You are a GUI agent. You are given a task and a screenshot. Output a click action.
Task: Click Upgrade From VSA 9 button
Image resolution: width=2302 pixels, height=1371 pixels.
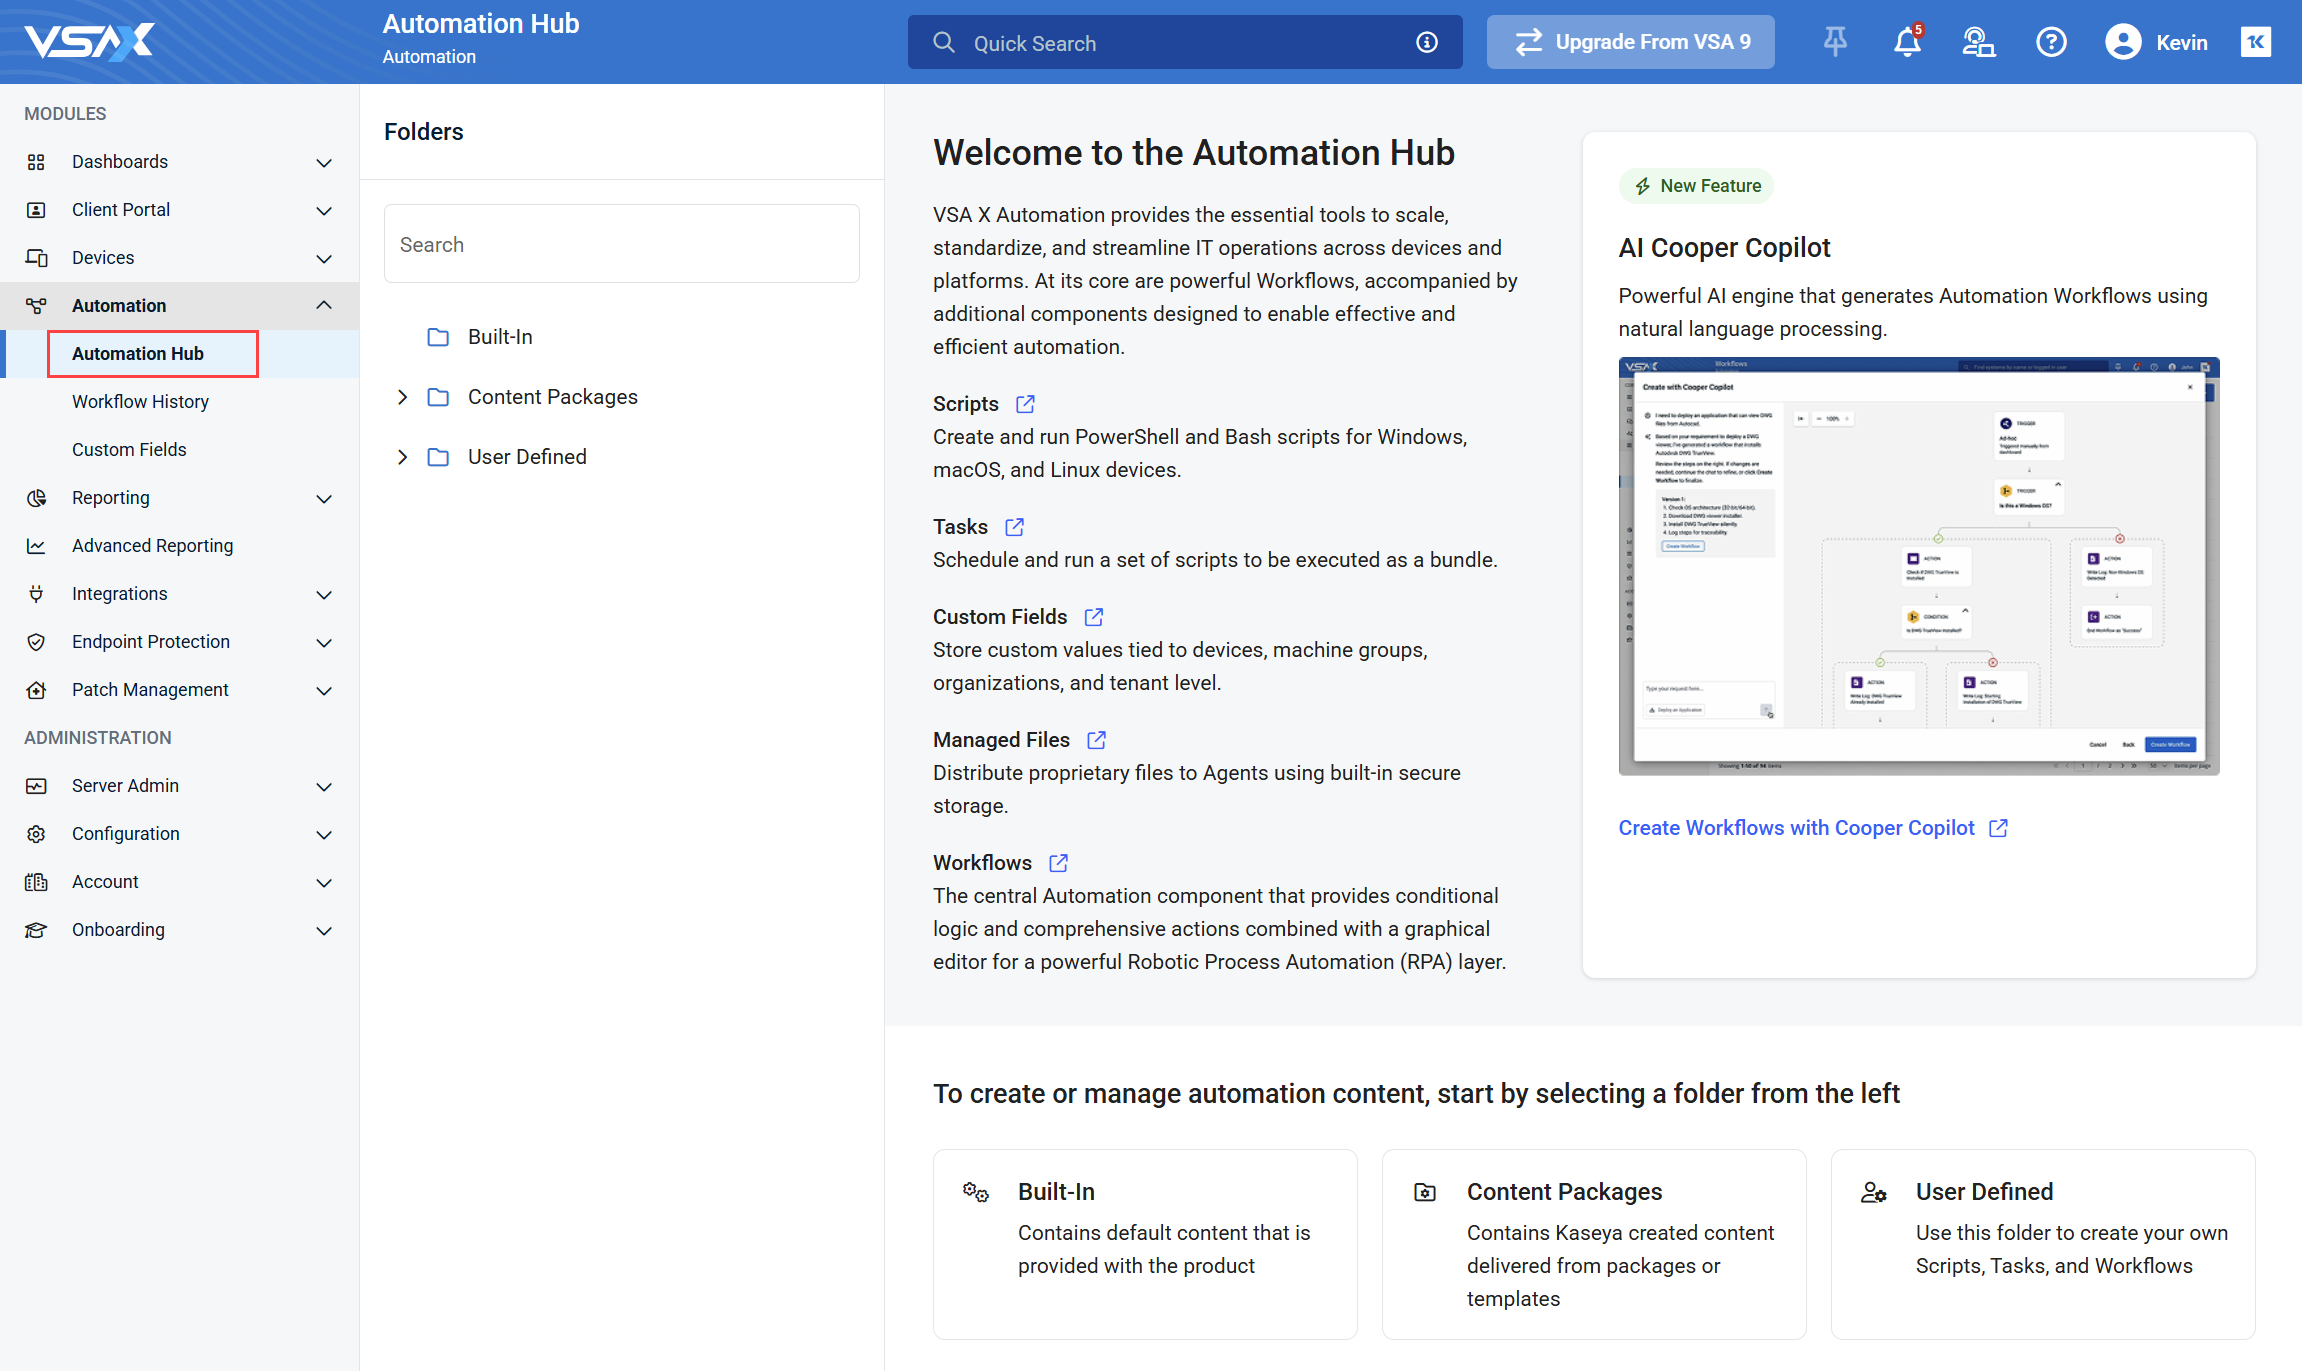pos(1630,42)
